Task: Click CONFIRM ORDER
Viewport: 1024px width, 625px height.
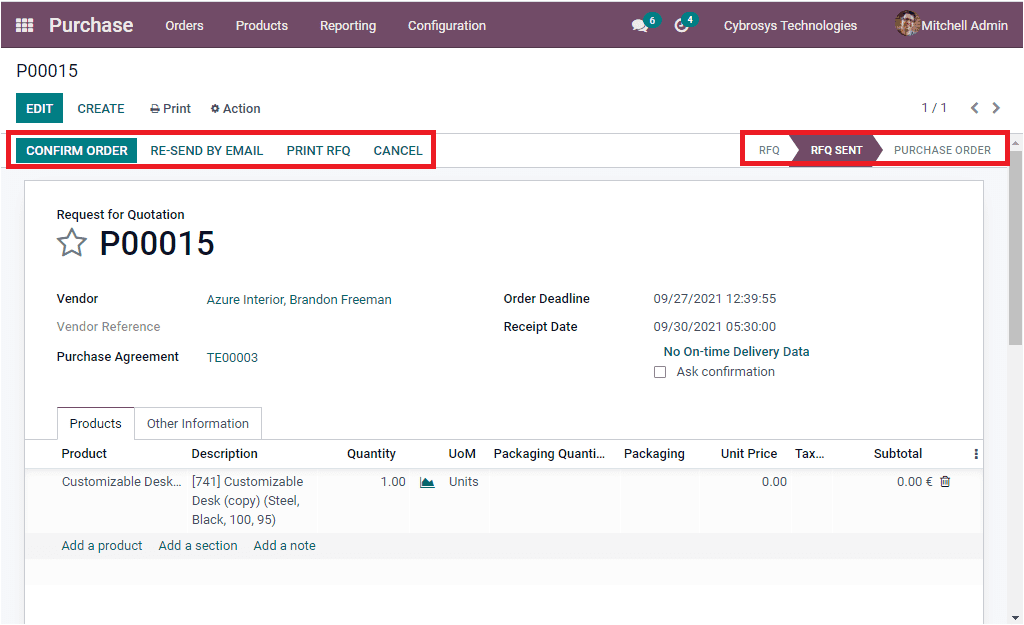Action: point(75,150)
